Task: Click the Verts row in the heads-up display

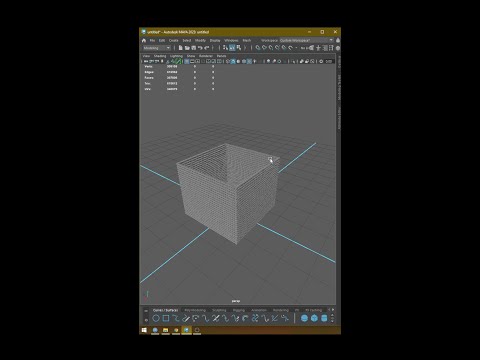Action: [179, 66]
